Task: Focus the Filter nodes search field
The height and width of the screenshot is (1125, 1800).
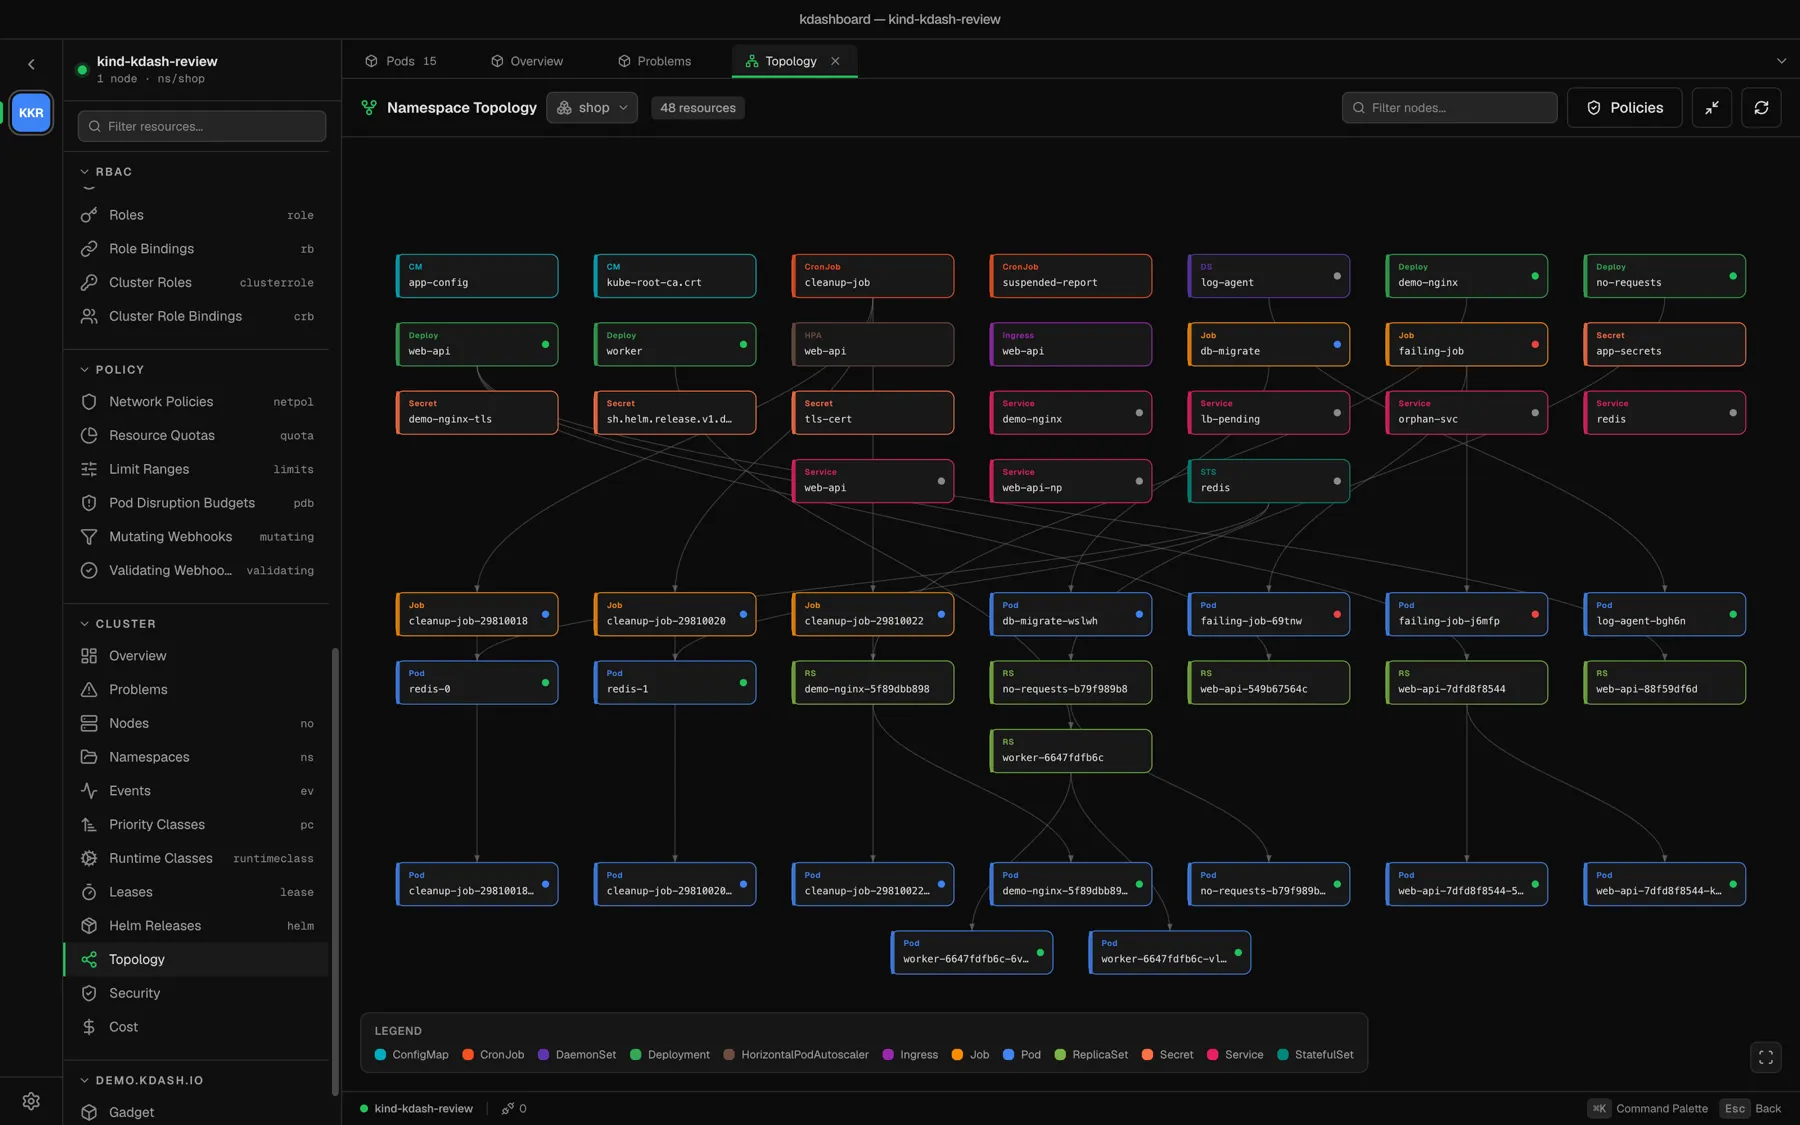Action: (1449, 108)
